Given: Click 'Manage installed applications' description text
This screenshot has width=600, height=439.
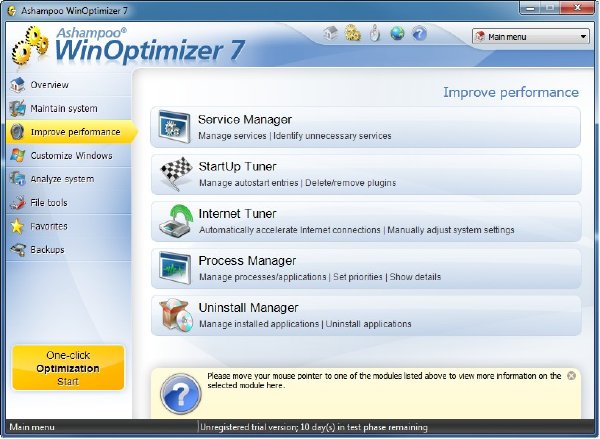Looking at the screenshot, I should 259,324.
